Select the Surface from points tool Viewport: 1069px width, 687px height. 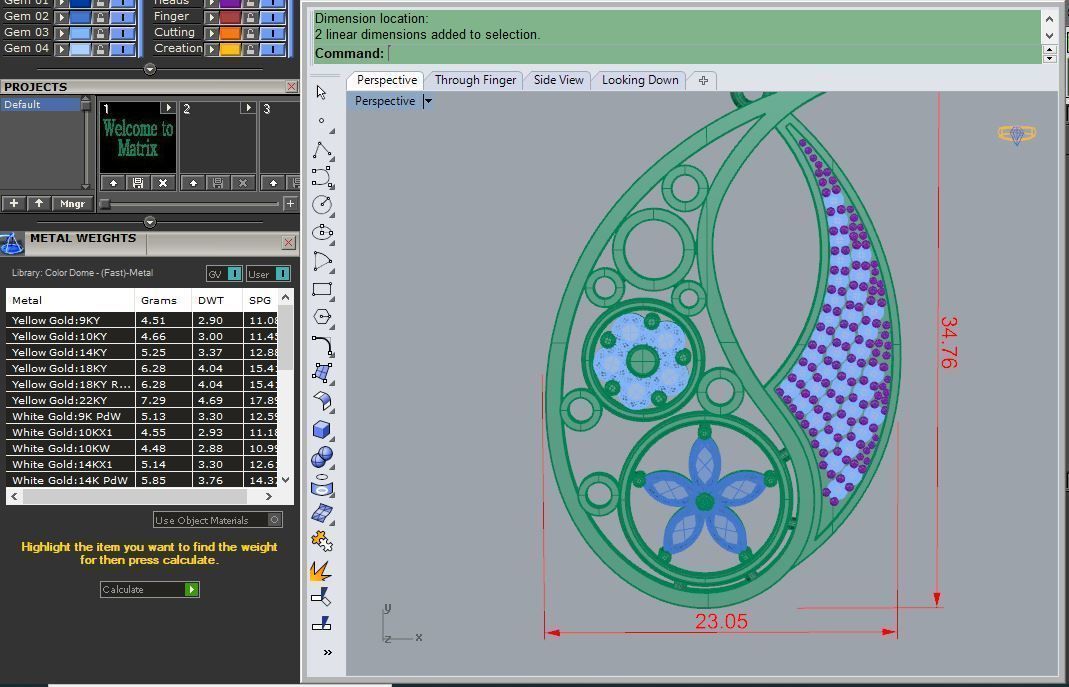click(322, 373)
